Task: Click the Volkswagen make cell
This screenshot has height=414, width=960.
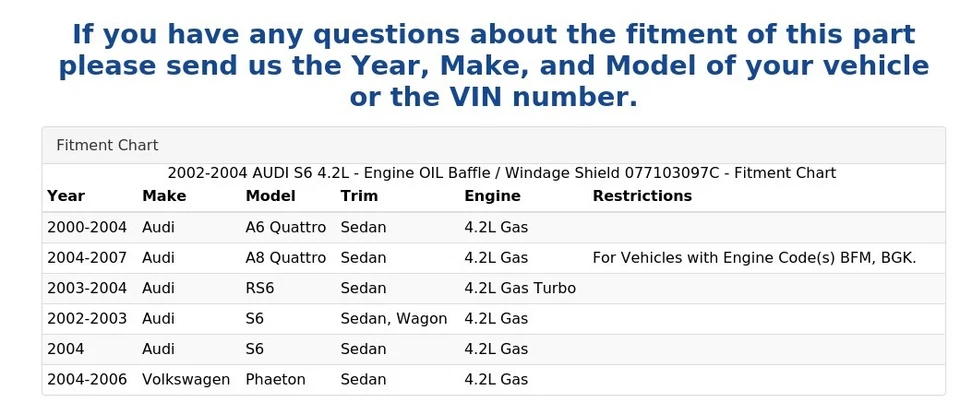Action: click(186, 380)
